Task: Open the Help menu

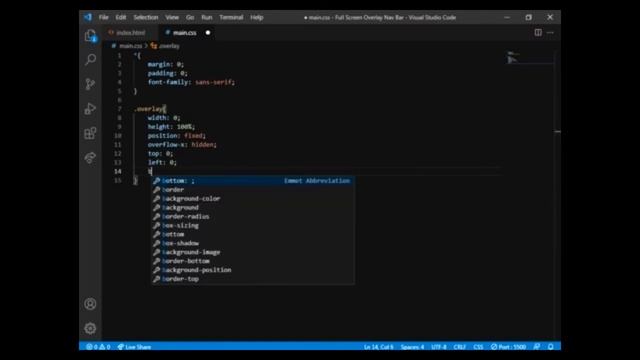Action: [x=257, y=18]
